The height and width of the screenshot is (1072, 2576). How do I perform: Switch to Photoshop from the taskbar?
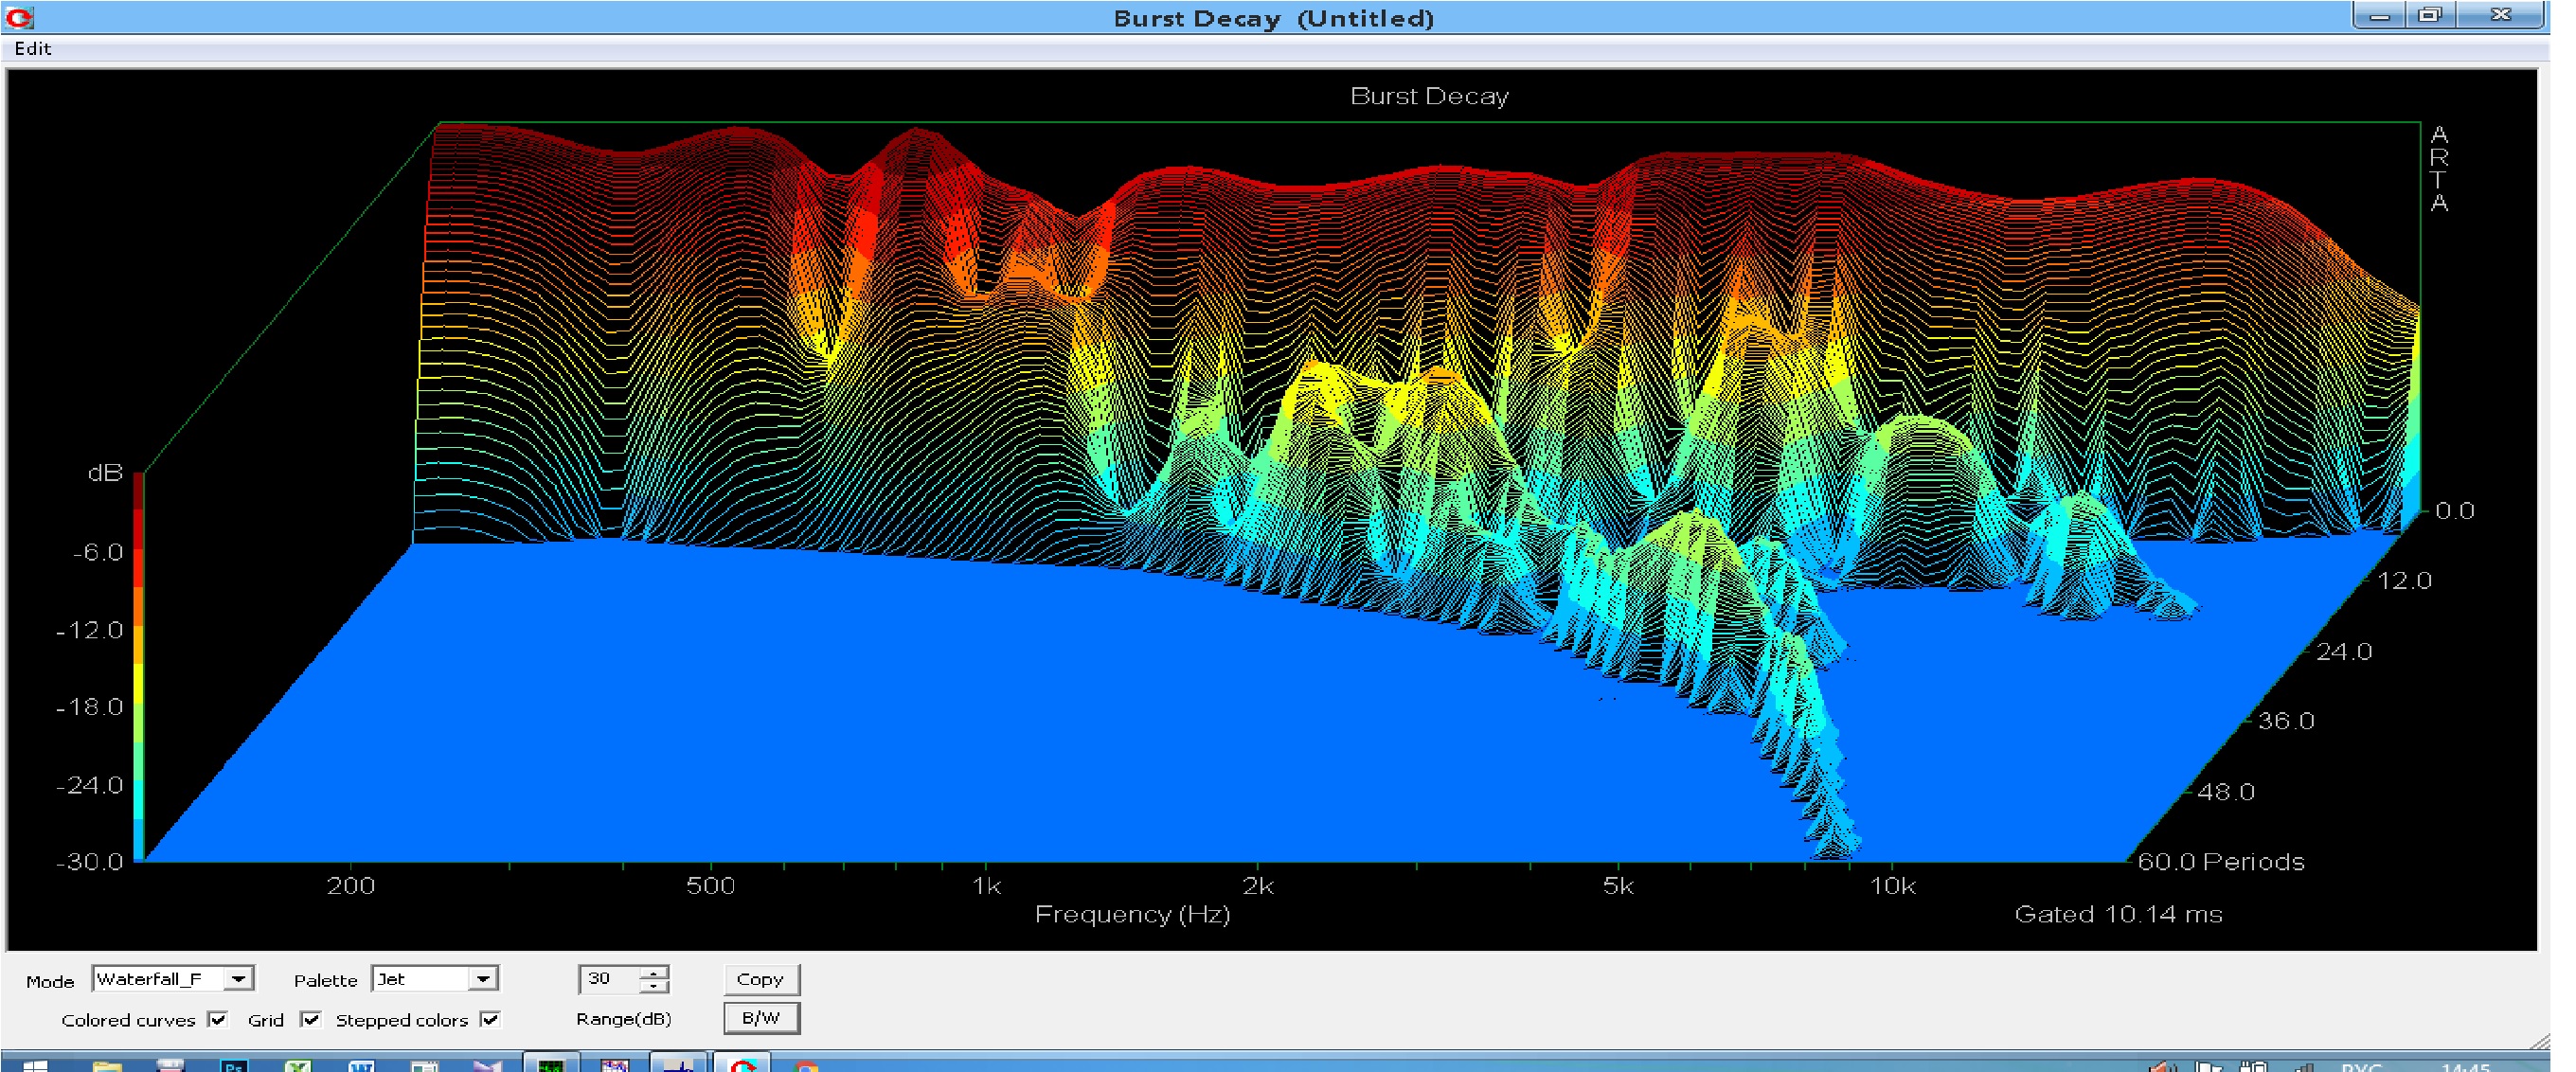pos(233,1066)
